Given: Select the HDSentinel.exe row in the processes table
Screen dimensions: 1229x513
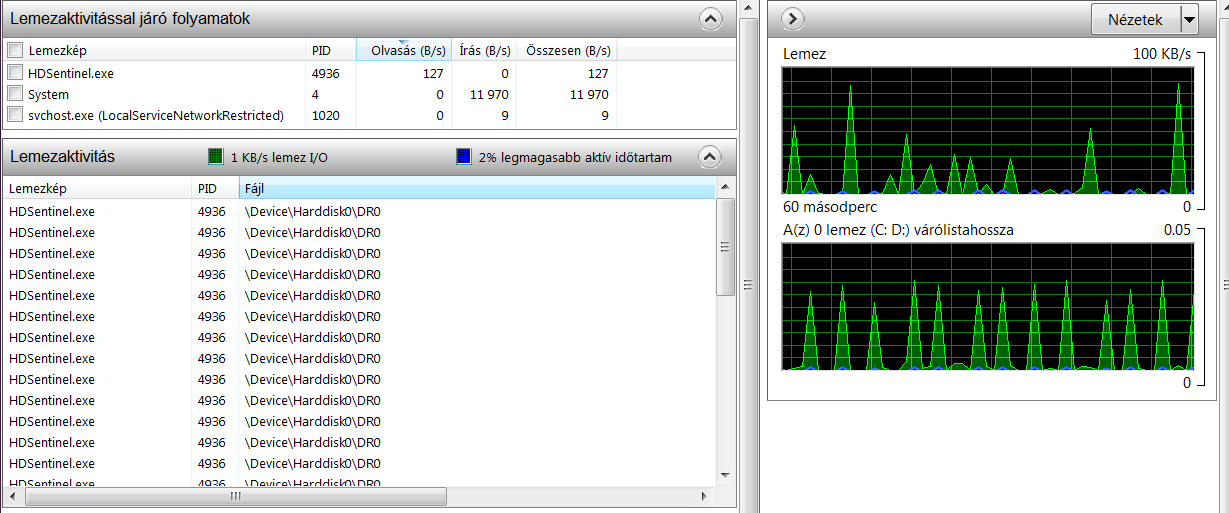Looking at the screenshot, I should [369, 72].
